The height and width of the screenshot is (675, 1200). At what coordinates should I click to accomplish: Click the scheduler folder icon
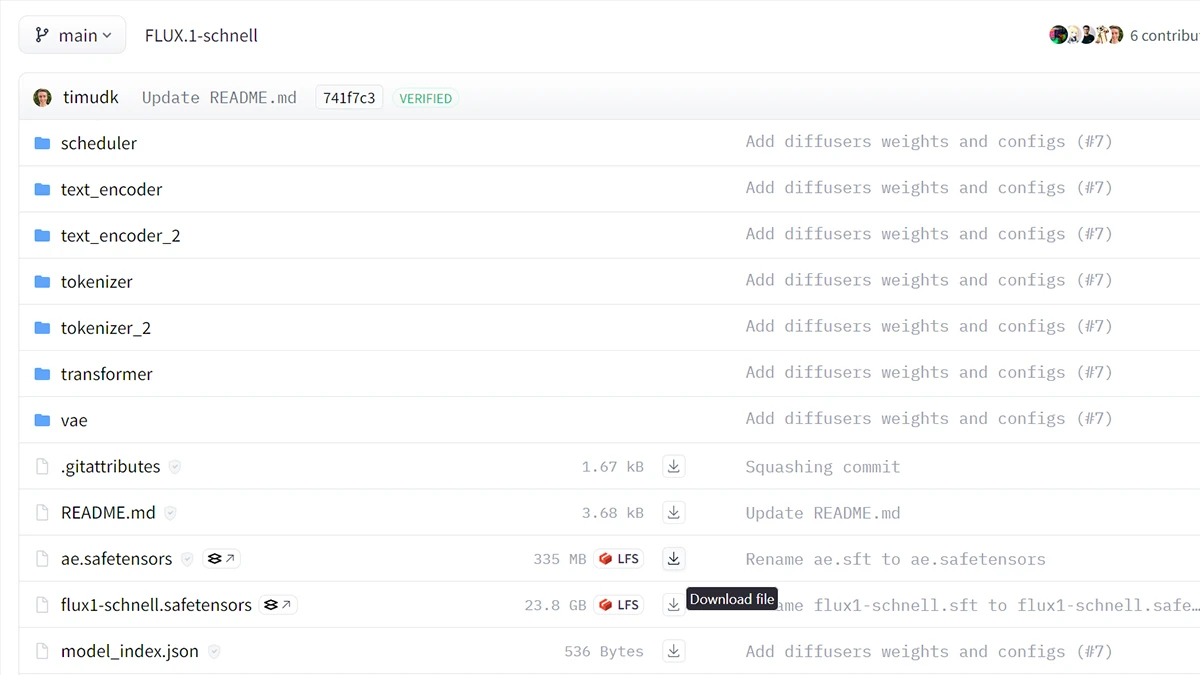coord(42,143)
